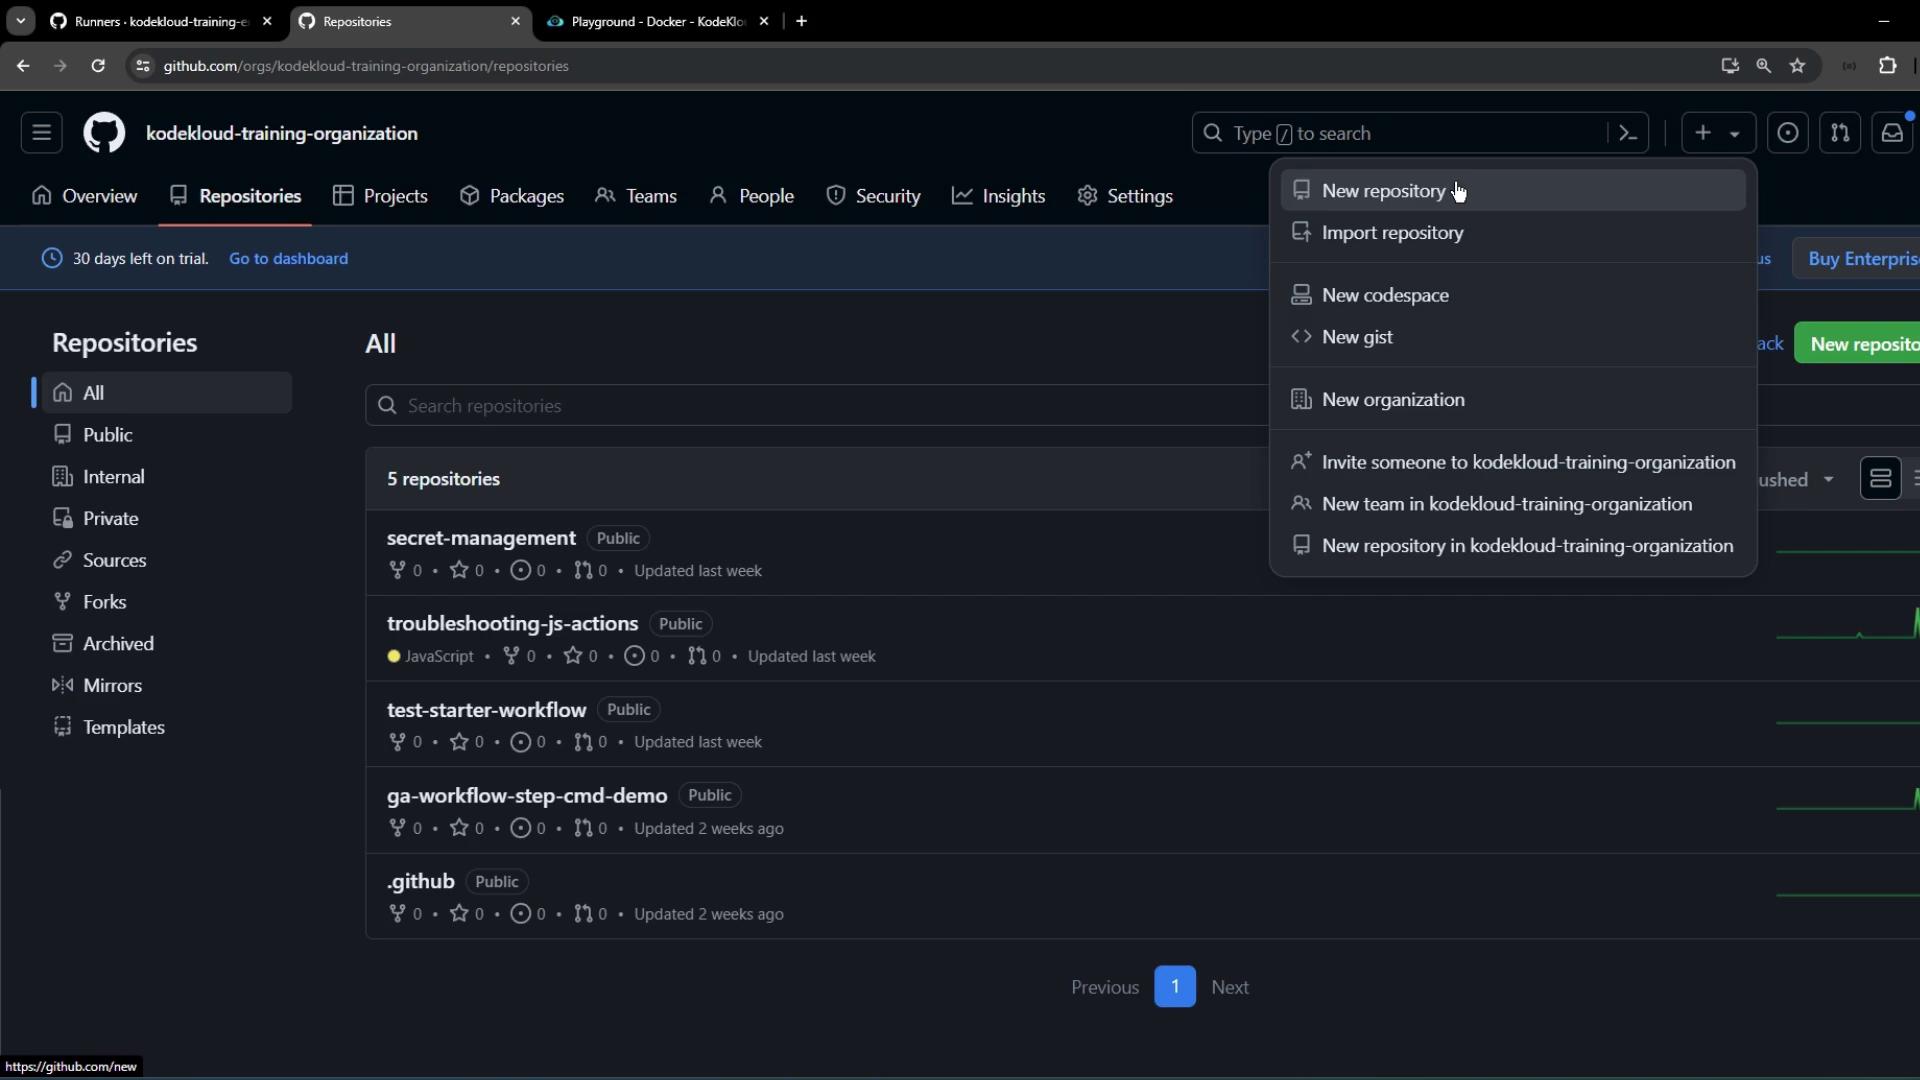Expand the Last pushed sort dropdown
The height and width of the screenshot is (1080, 1920).
tap(1800, 480)
